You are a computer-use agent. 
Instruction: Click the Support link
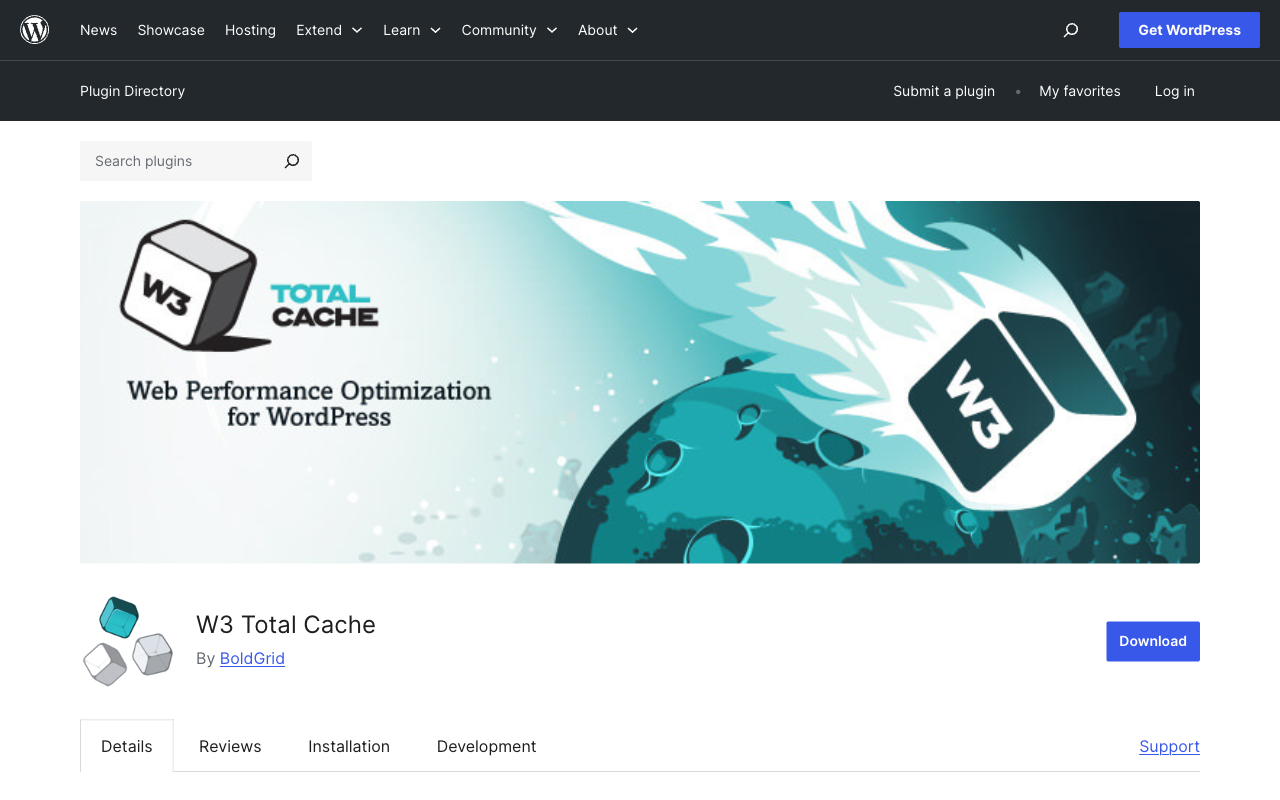pyautogui.click(x=1169, y=746)
